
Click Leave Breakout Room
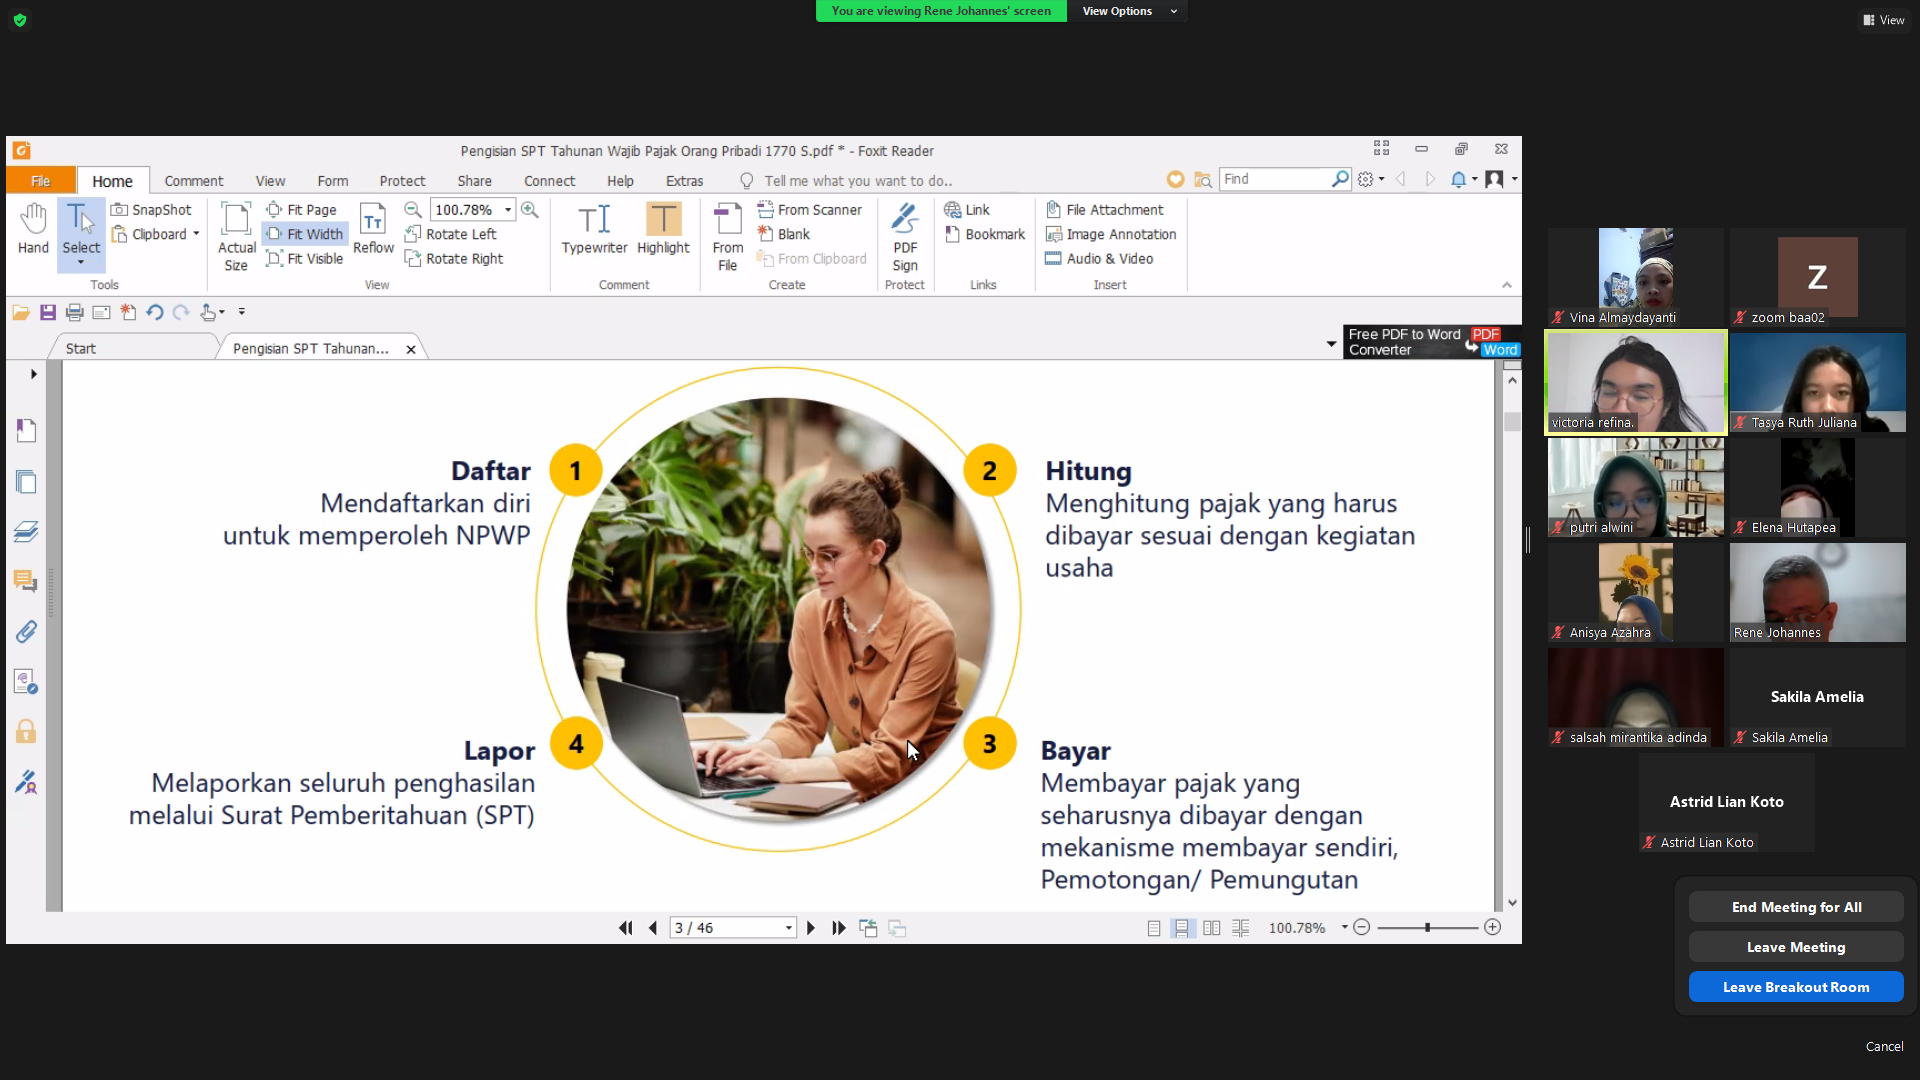coord(1796,987)
